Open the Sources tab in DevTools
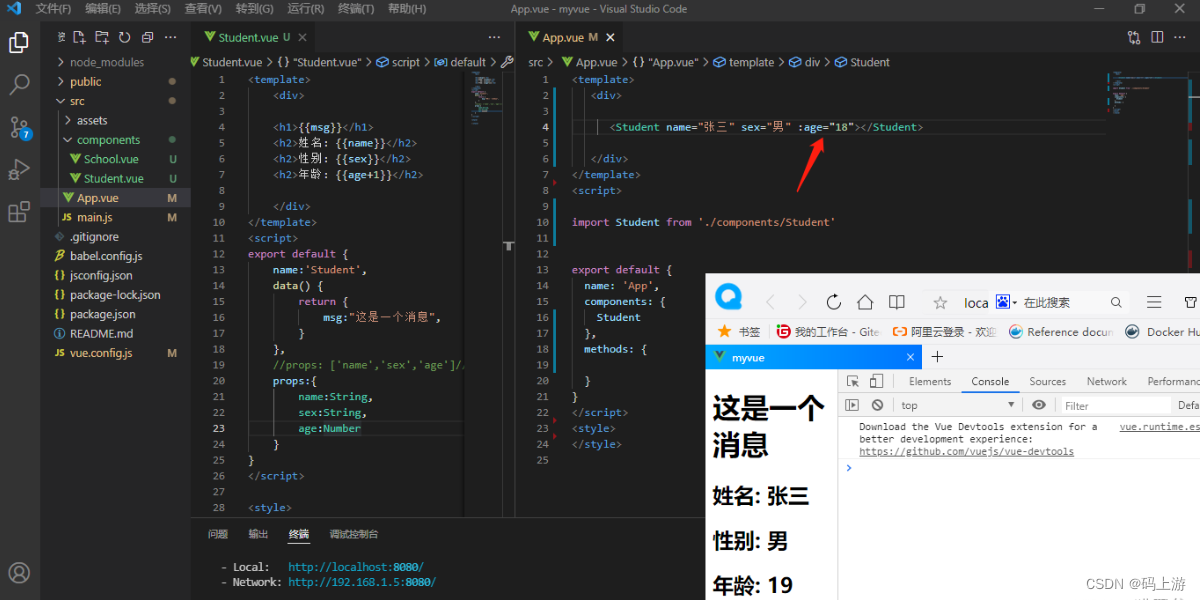 [1048, 381]
